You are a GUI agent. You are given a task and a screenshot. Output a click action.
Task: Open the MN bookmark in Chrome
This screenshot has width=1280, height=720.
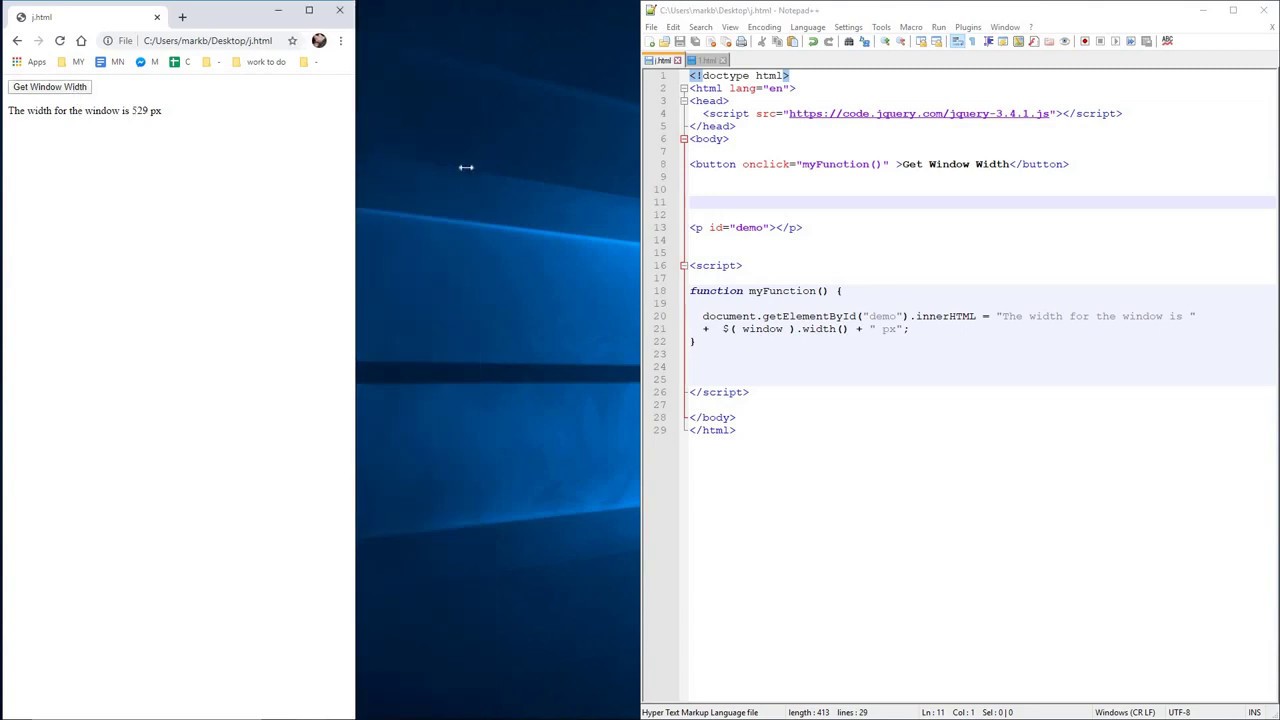[x=110, y=62]
